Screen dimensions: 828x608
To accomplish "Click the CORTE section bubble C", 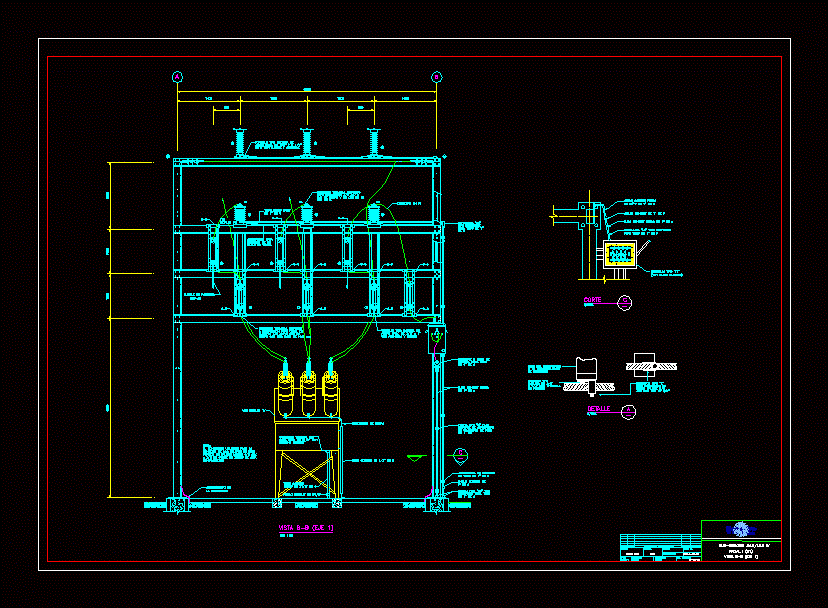I will (625, 303).
